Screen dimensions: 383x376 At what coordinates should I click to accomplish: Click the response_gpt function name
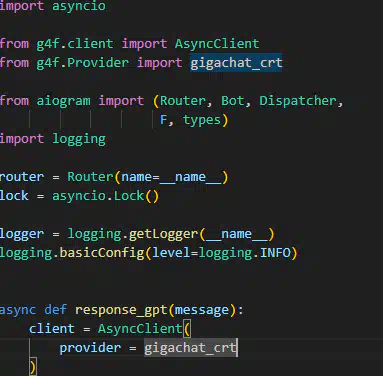121,310
